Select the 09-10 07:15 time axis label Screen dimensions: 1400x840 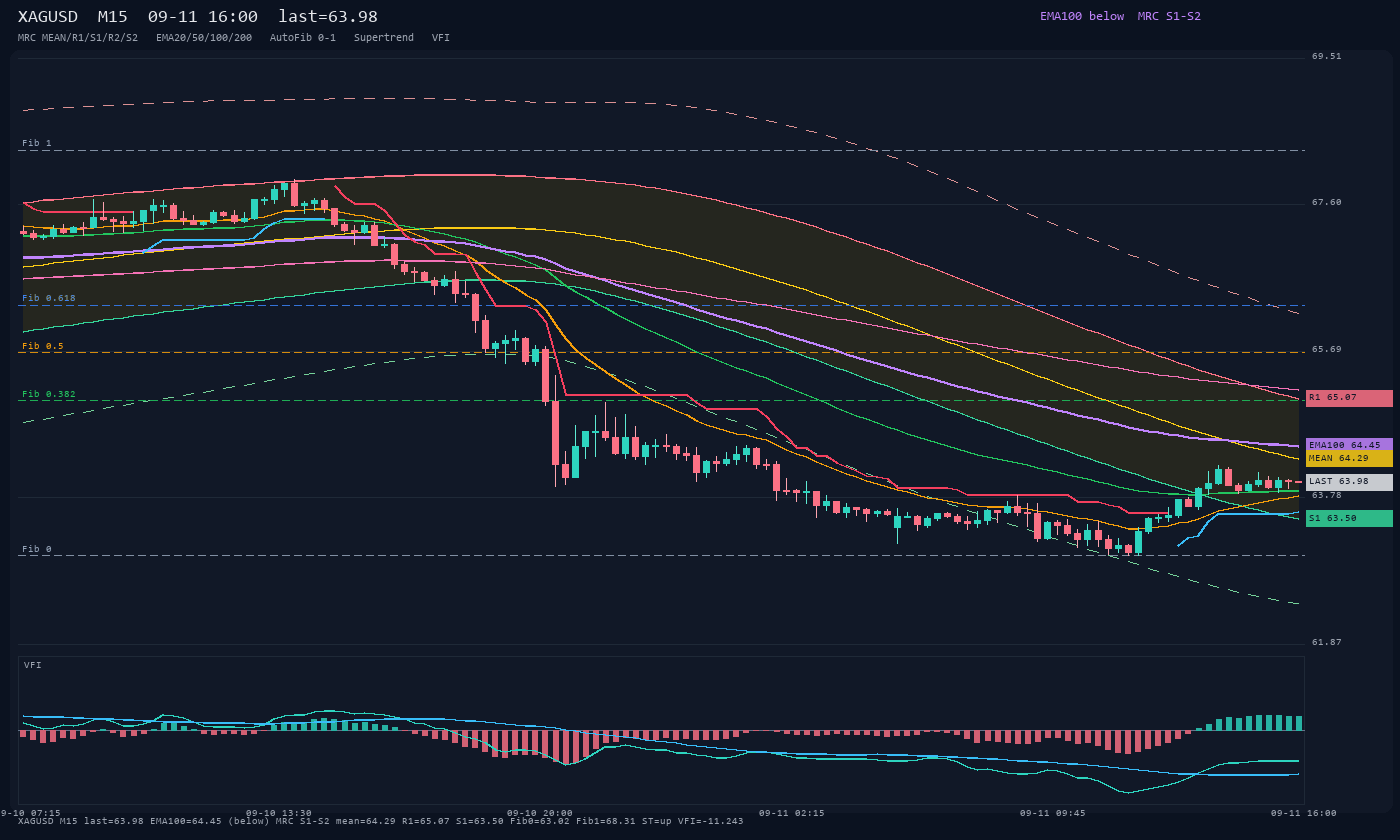tap(31, 813)
